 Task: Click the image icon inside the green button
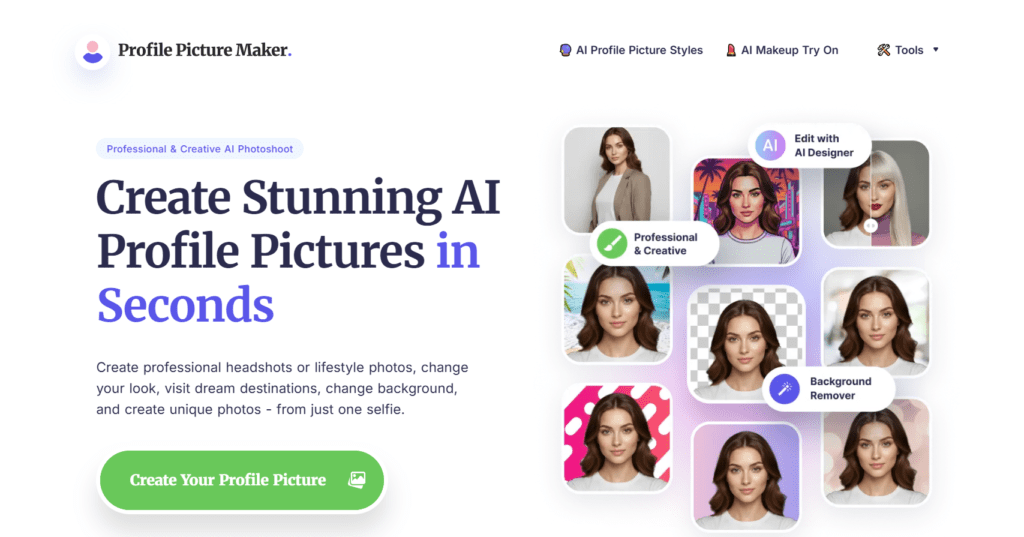pos(357,480)
